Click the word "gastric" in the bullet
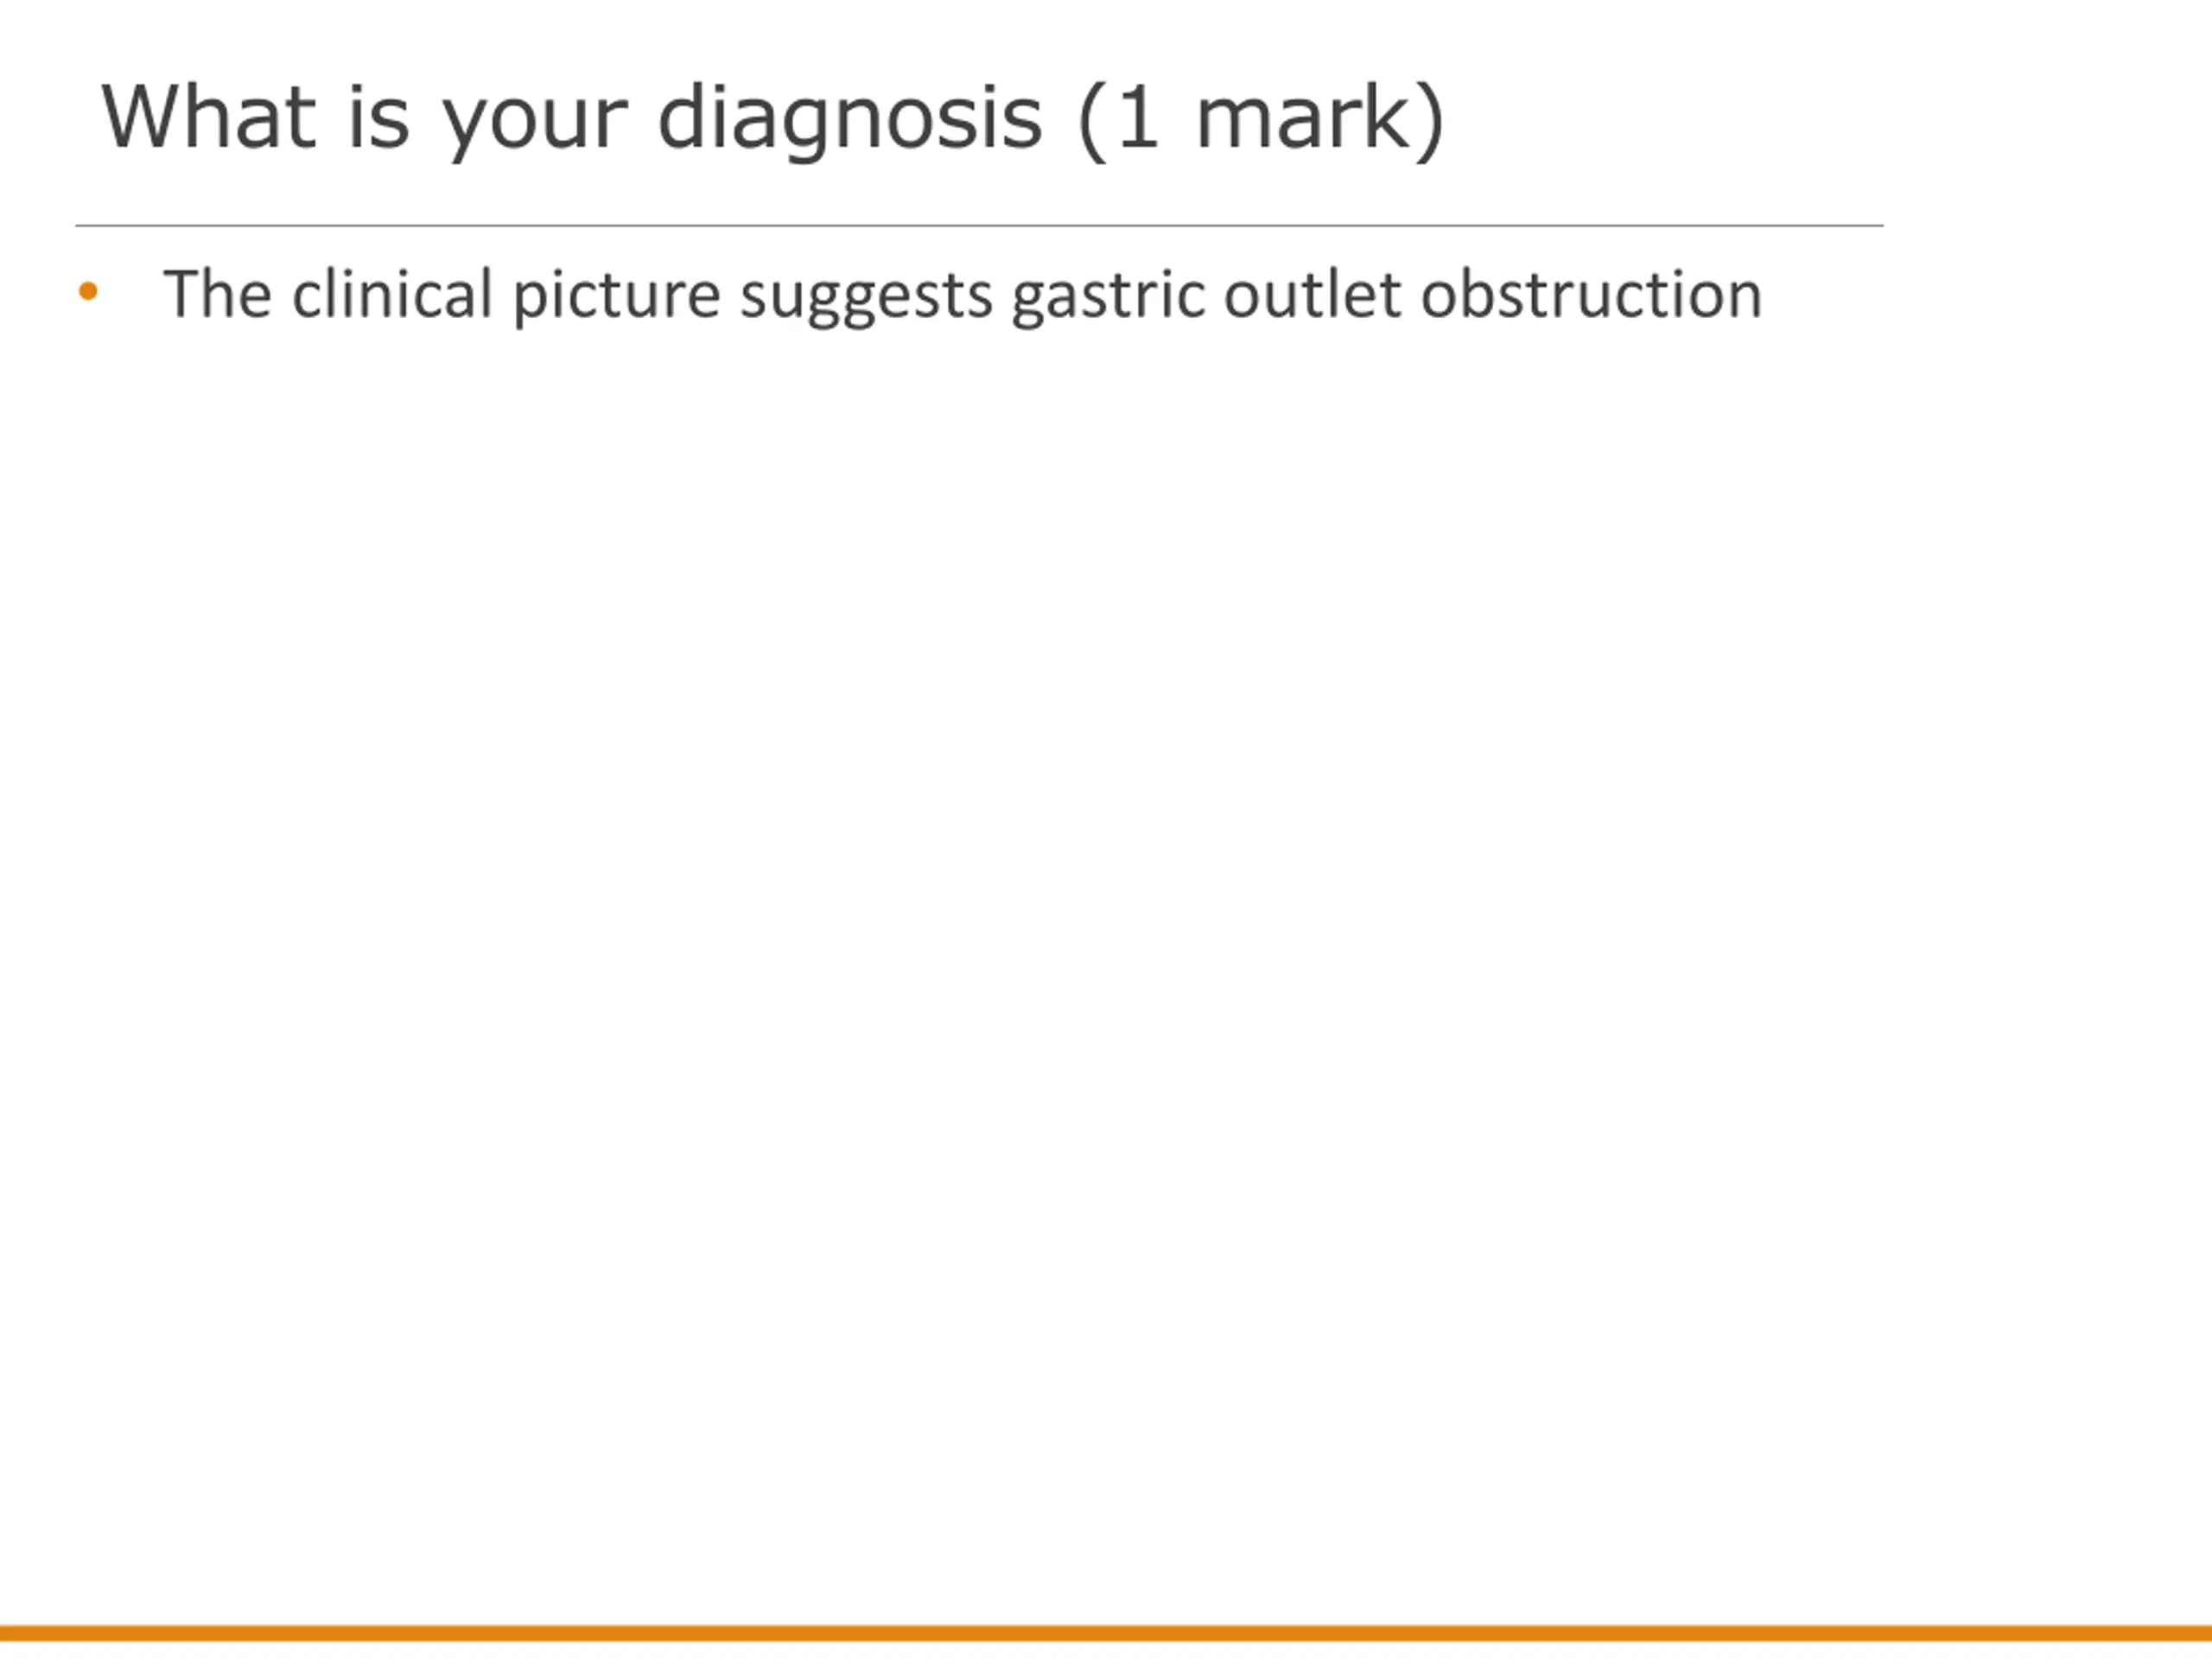The image size is (2212, 1659). click(x=1108, y=297)
